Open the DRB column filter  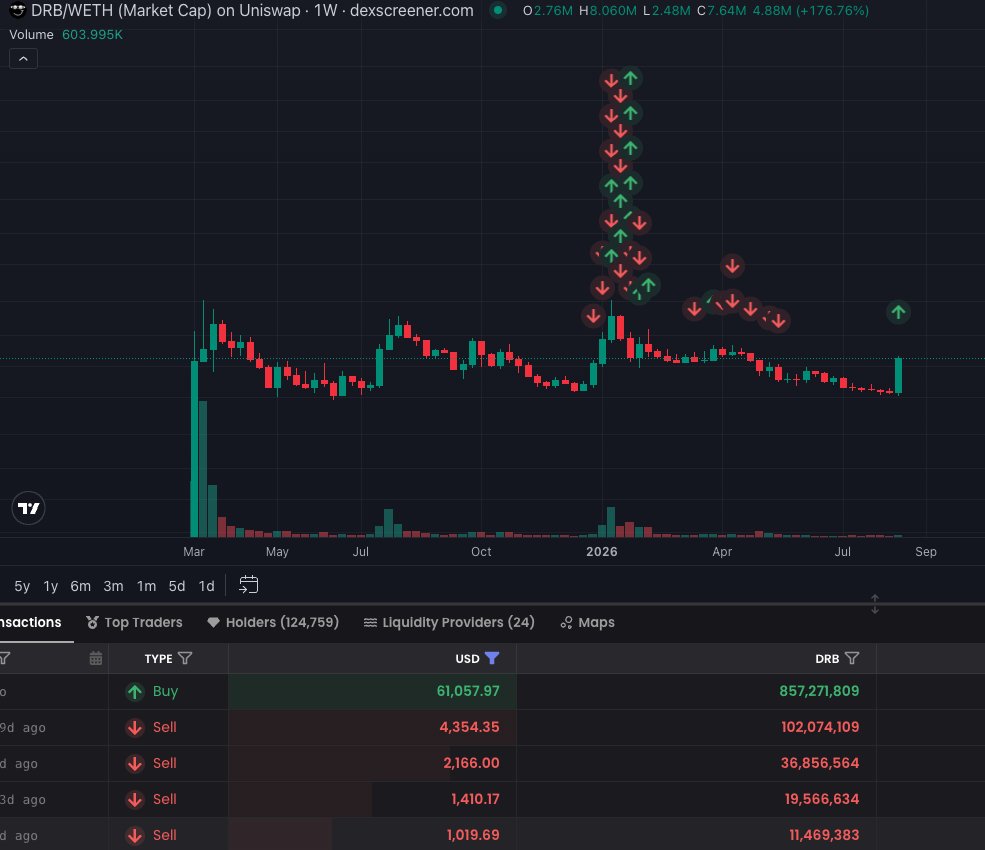click(852, 658)
